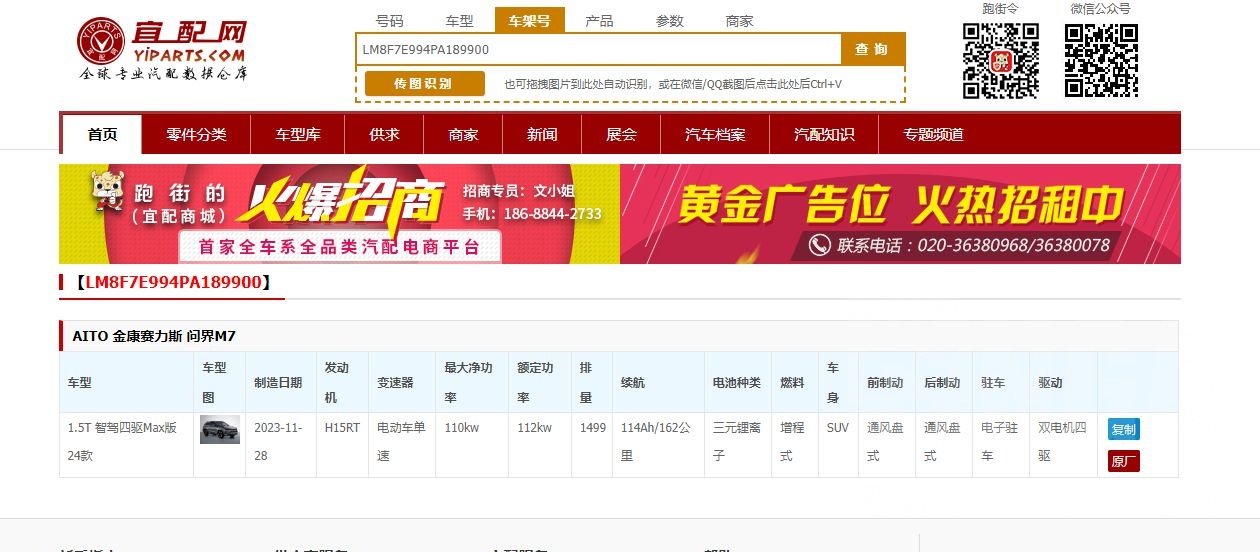1260x552 pixels.
Task: Open 车型库 in the navigation bar
Action: (x=298, y=135)
